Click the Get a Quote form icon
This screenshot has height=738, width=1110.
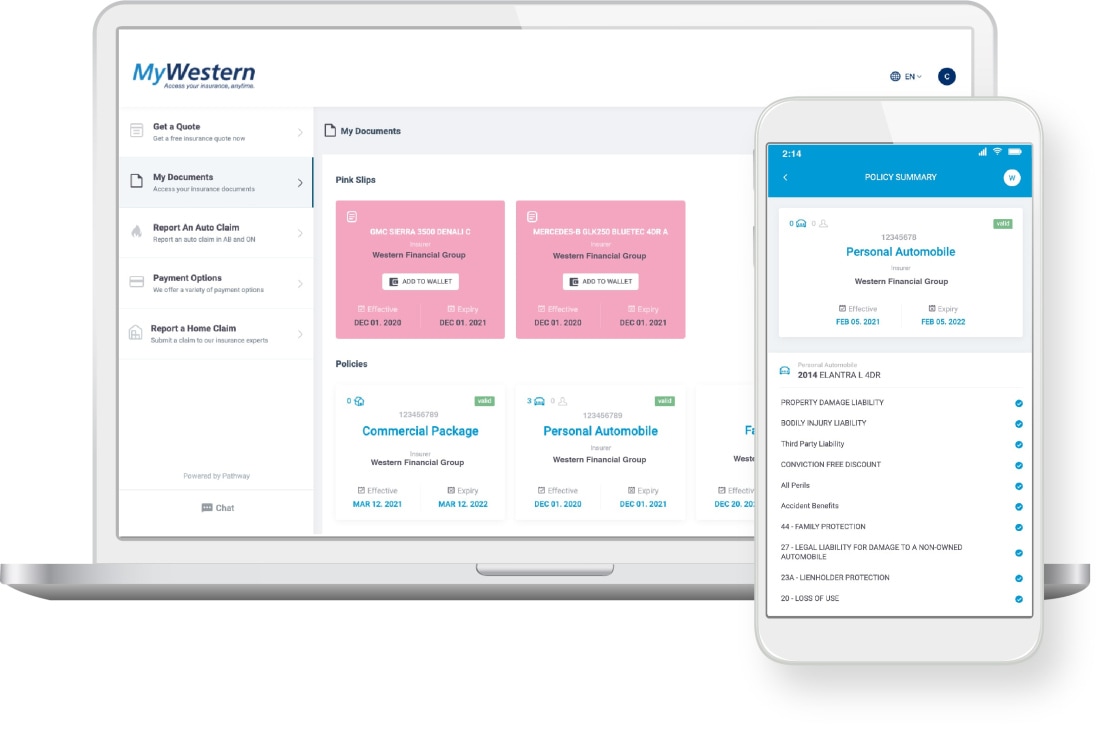point(137,130)
